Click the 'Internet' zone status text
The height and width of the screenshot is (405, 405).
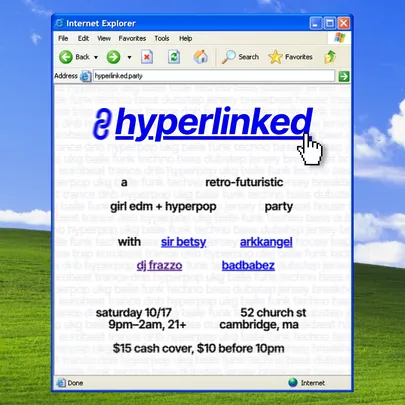click(313, 383)
